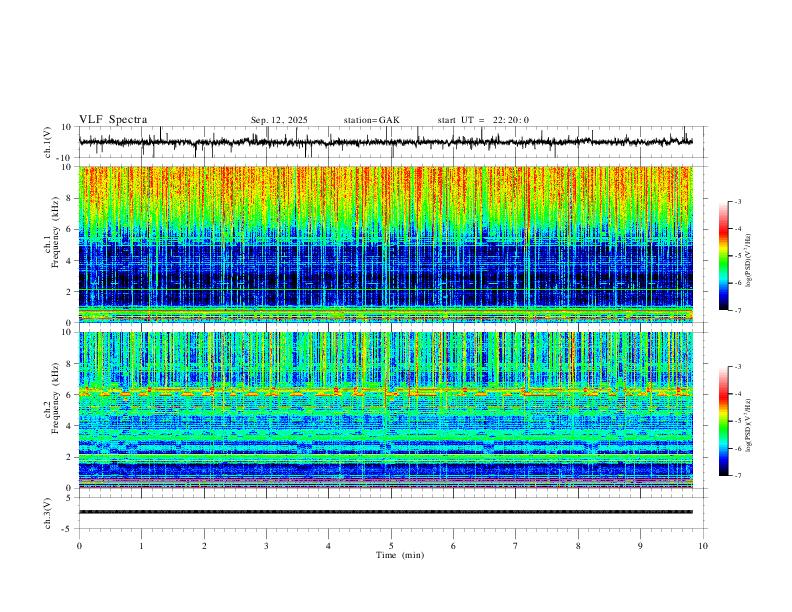Click the ch.1 voltage waveform trace

coord(386,142)
